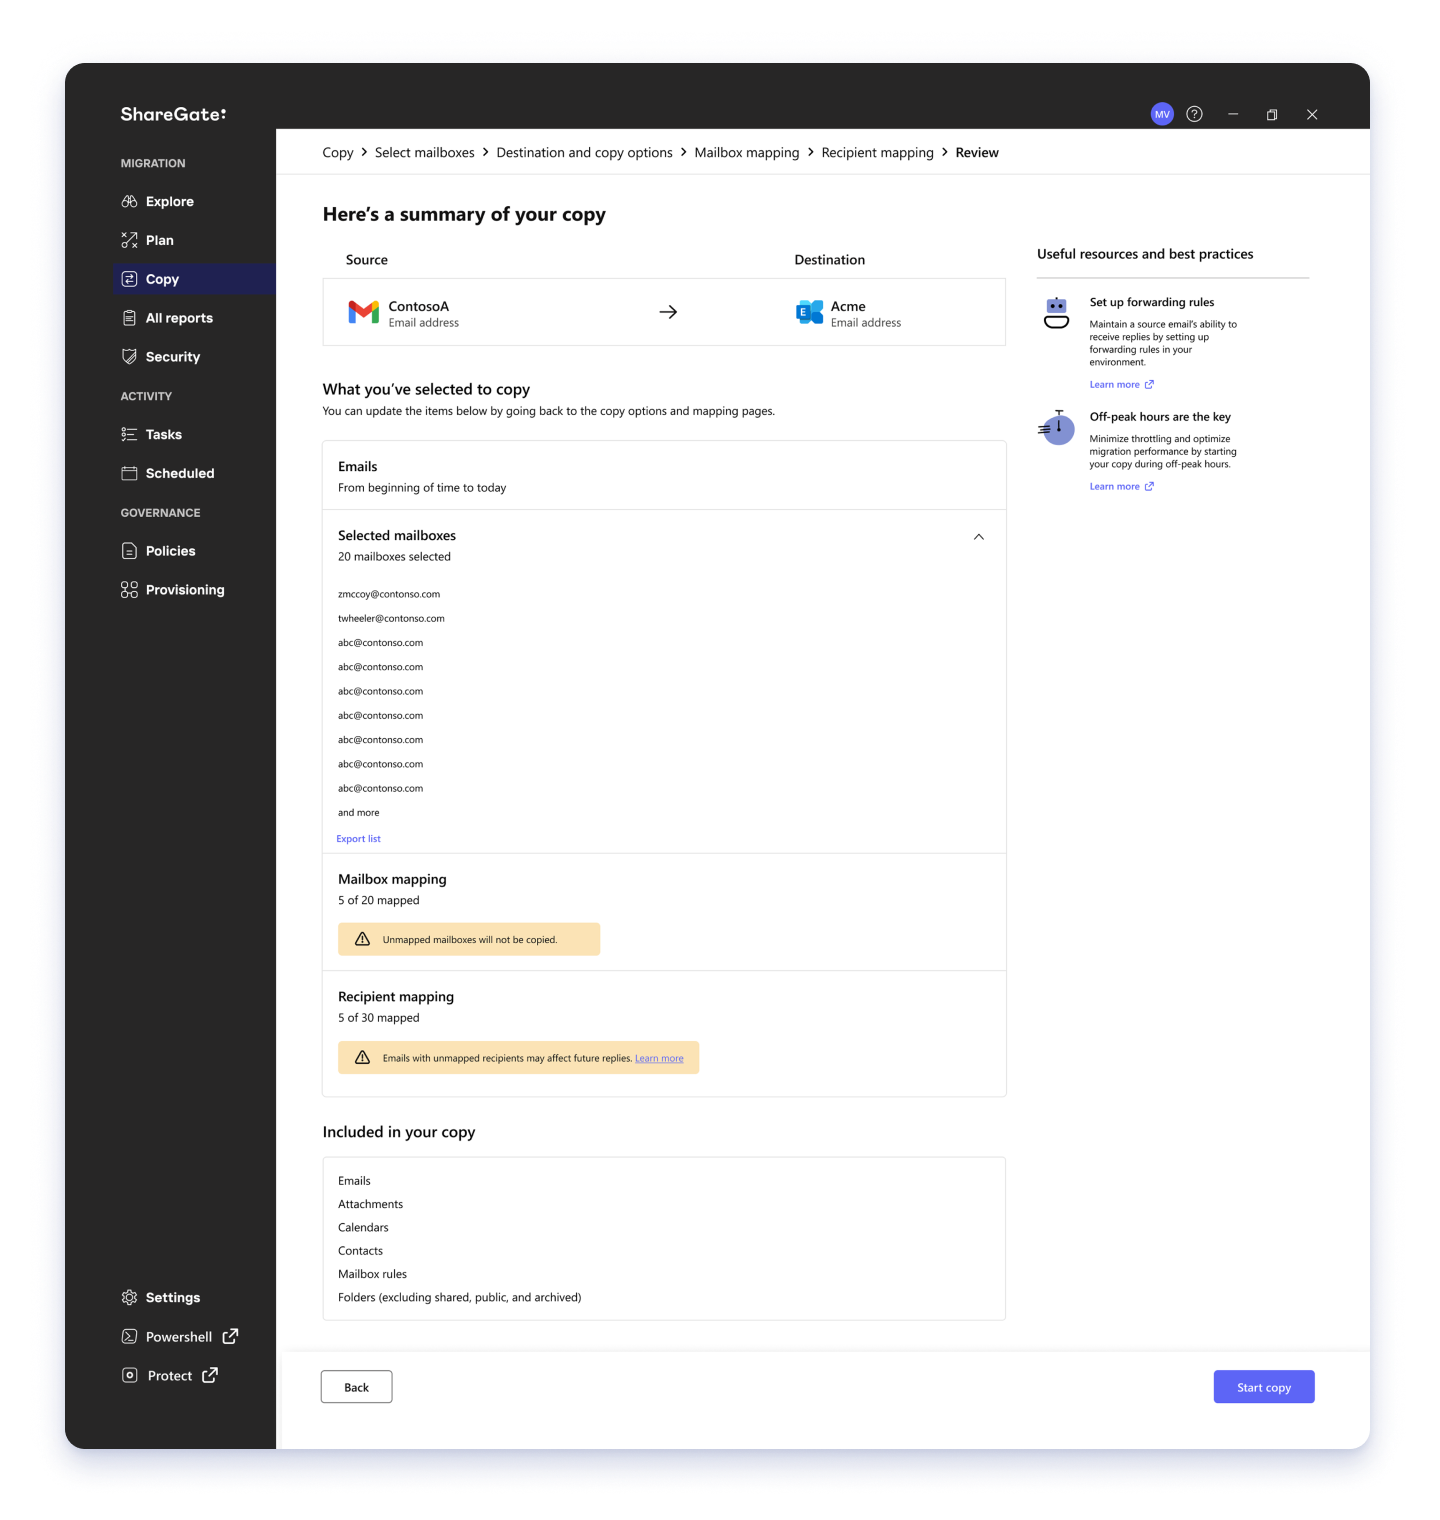Image resolution: width=1440 pixels, height=1520 pixels.
Task: Click the Plan icon
Action: click(x=129, y=240)
